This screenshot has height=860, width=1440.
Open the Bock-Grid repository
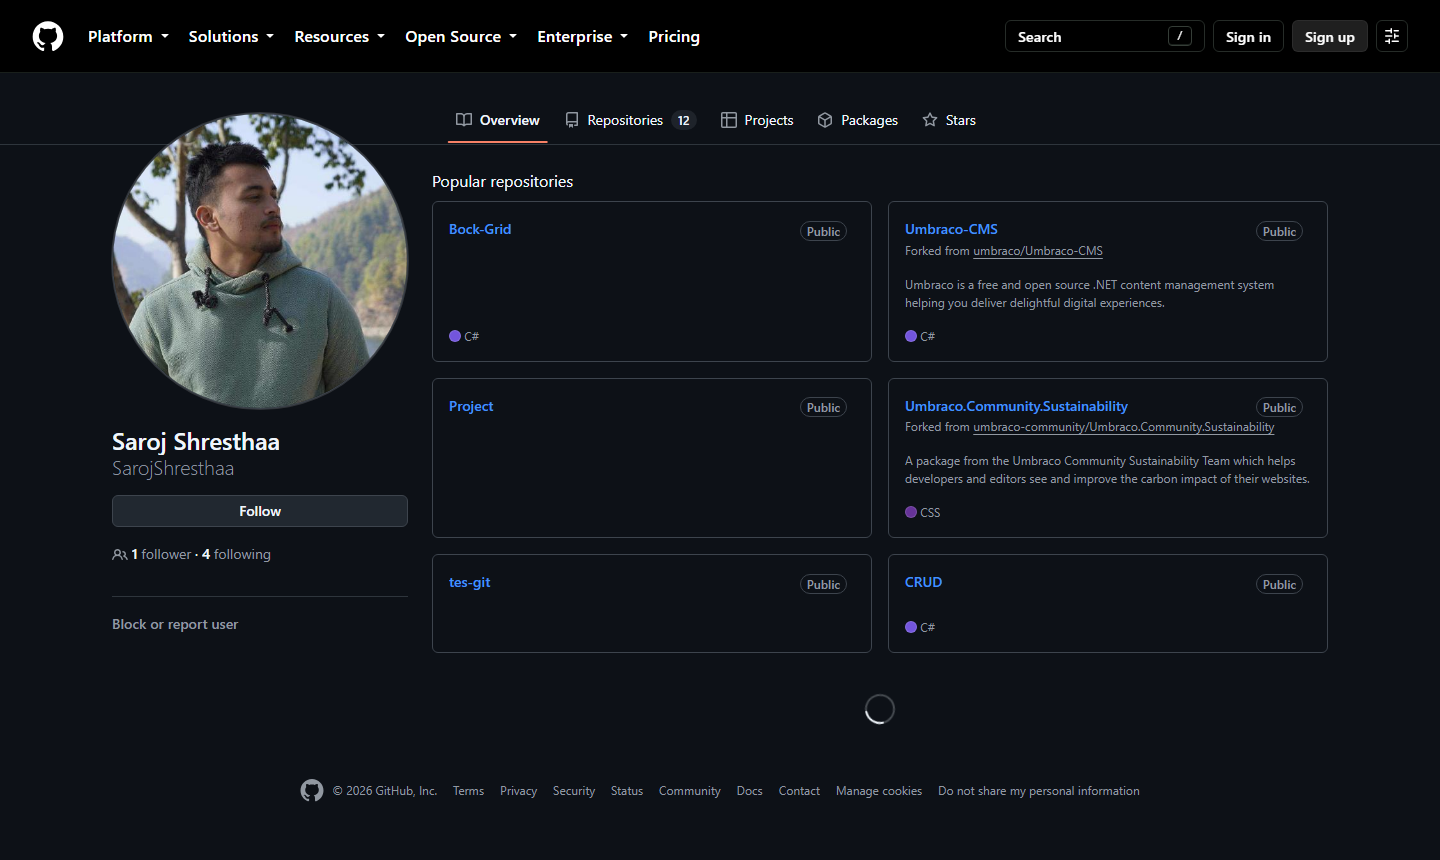(480, 229)
